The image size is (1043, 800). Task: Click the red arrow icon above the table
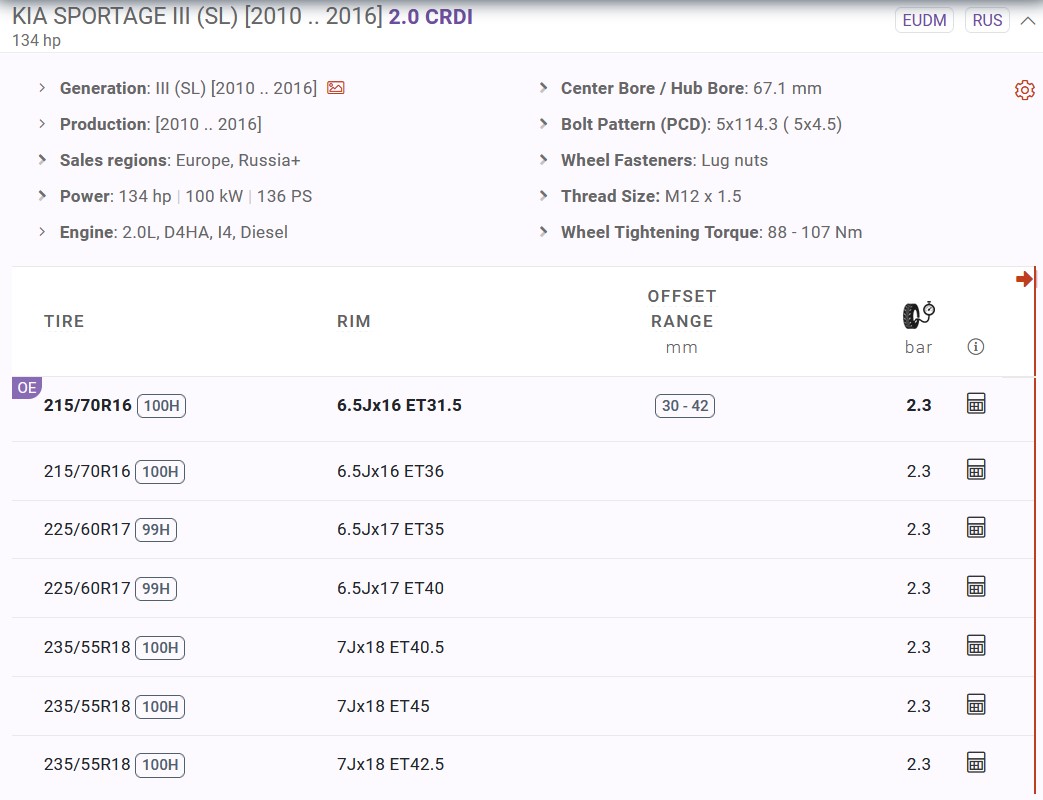pyautogui.click(x=1024, y=279)
